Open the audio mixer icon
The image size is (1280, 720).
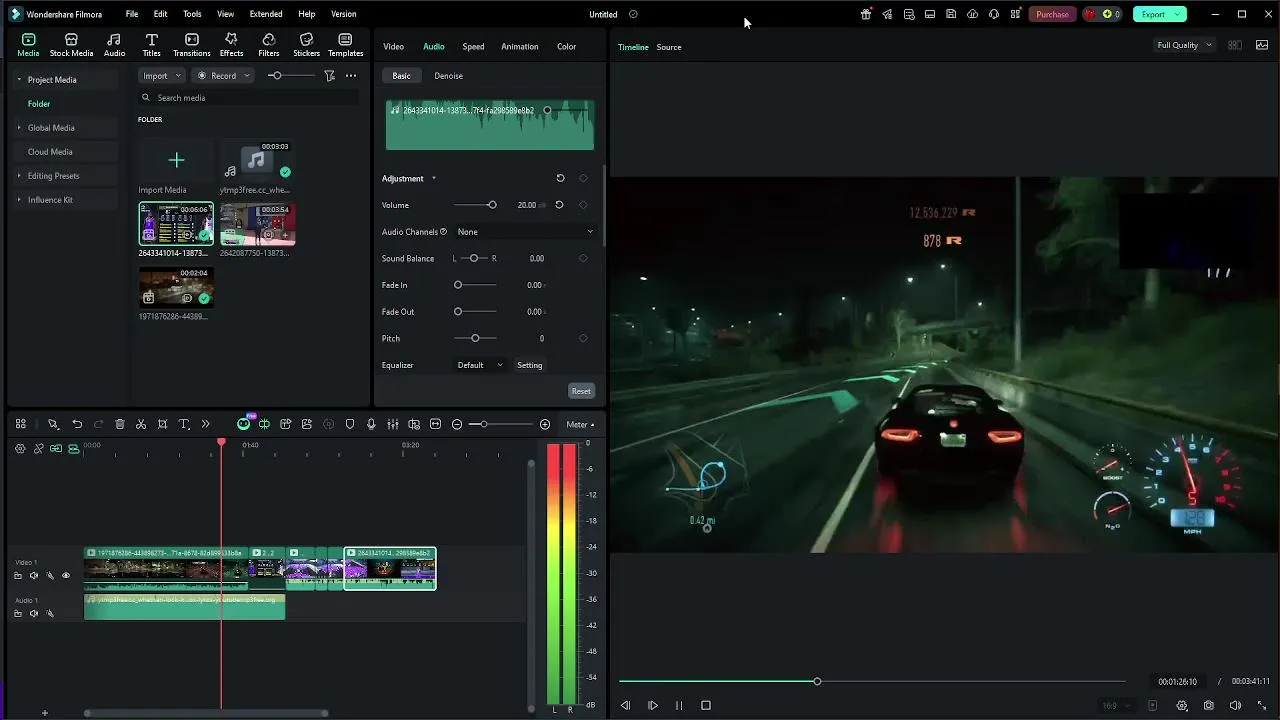[393, 424]
